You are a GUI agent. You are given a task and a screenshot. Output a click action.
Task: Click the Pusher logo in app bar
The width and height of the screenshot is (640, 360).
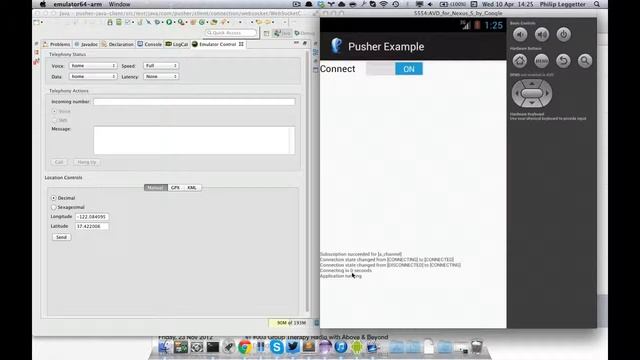pos(336,46)
